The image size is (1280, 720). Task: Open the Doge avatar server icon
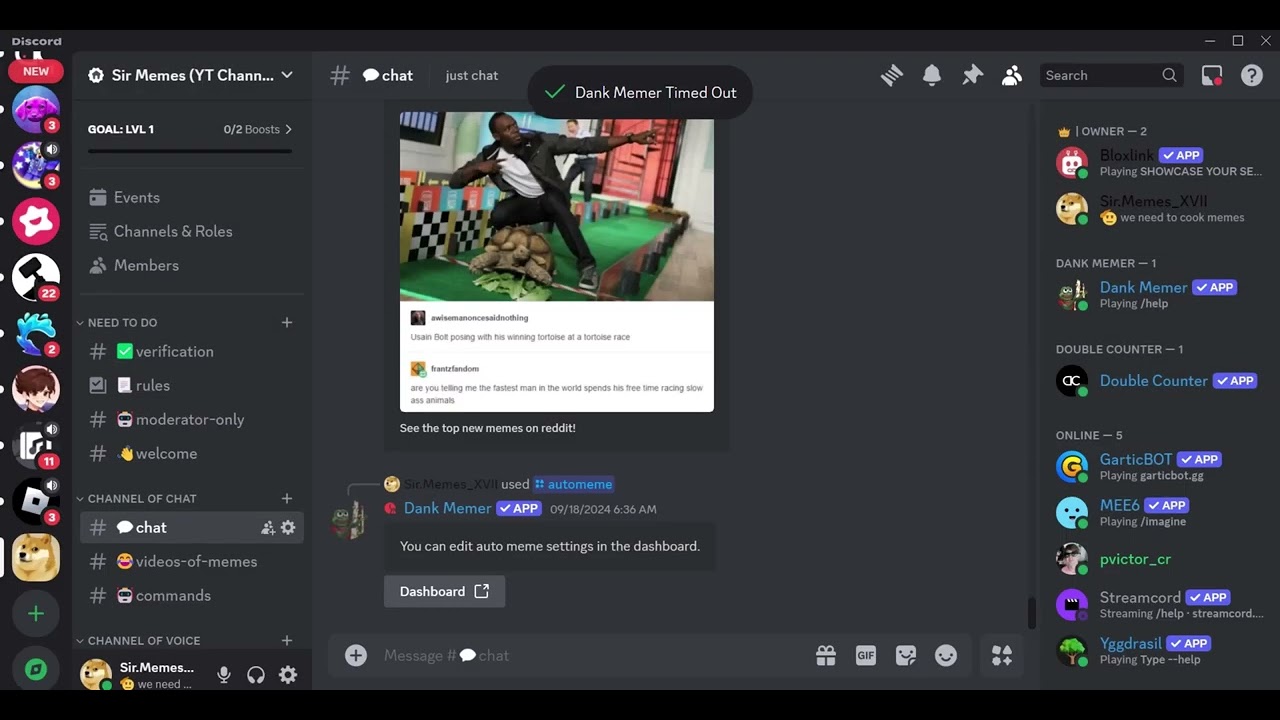tap(36, 558)
